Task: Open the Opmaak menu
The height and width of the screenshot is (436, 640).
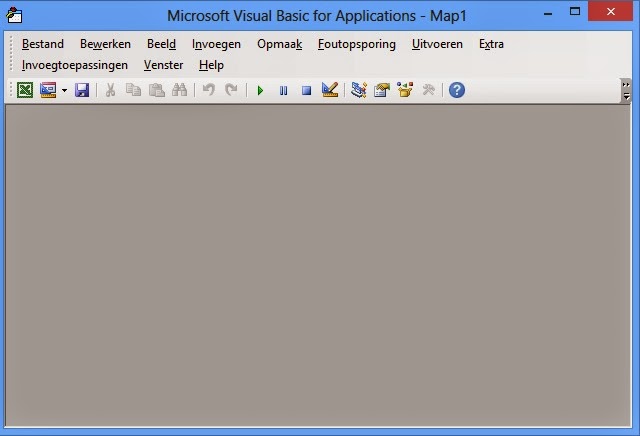Action: (280, 44)
